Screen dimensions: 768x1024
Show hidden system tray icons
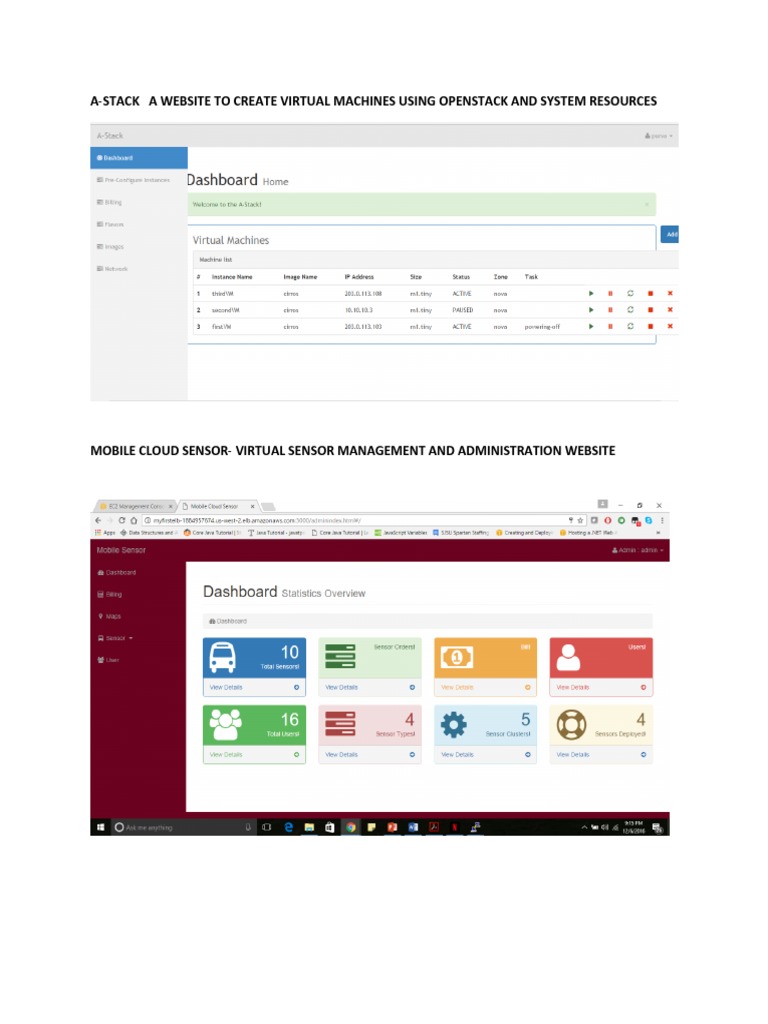click(584, 827)
